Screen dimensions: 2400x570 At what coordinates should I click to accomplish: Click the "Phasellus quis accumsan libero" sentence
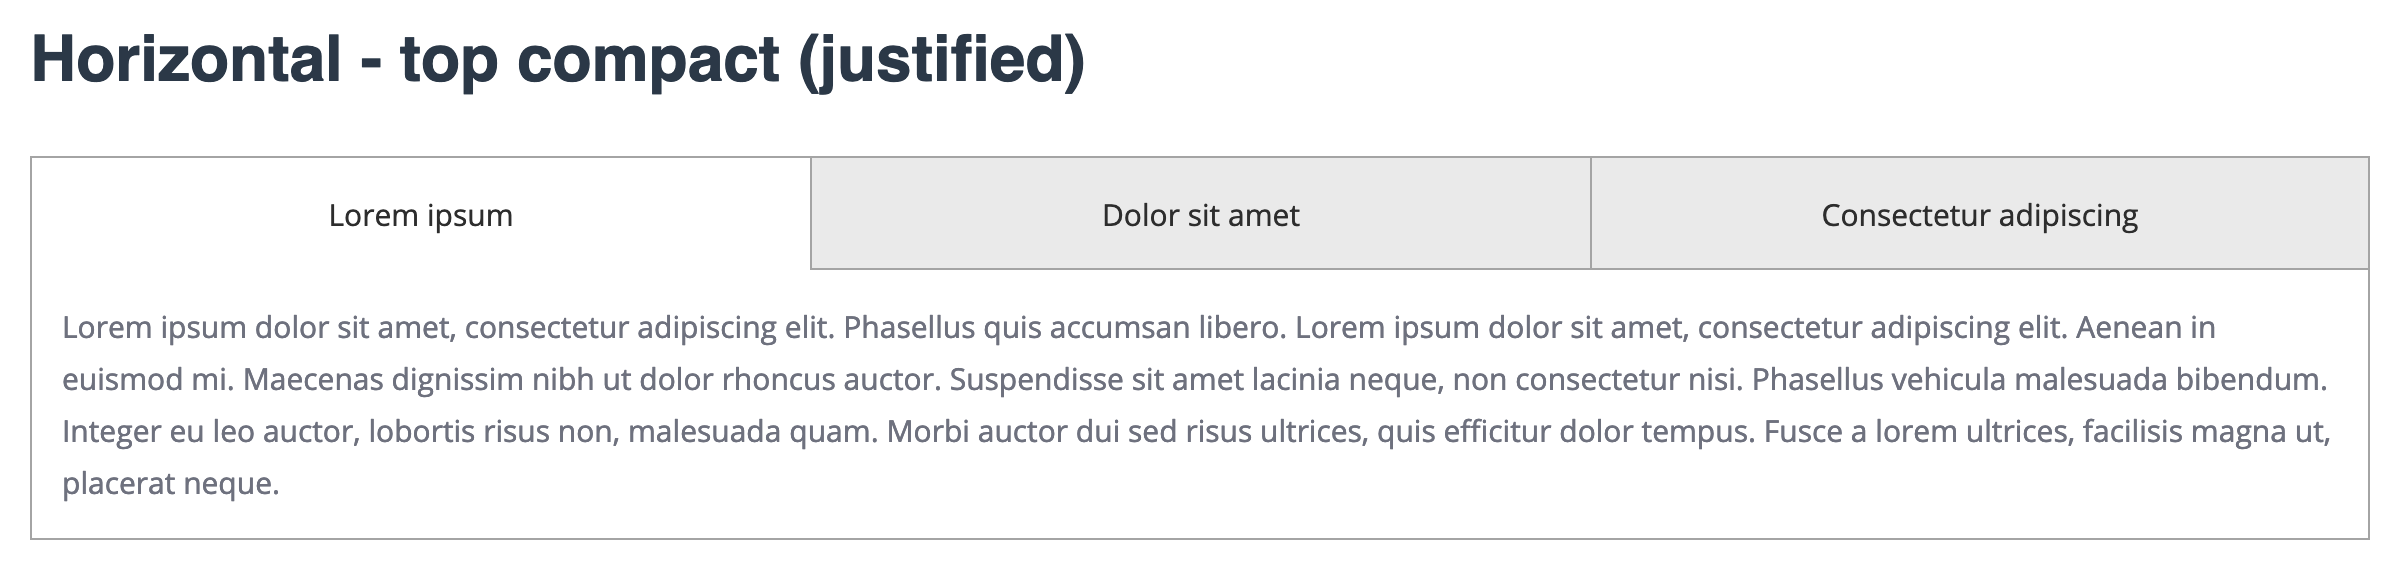point(1064,328)
